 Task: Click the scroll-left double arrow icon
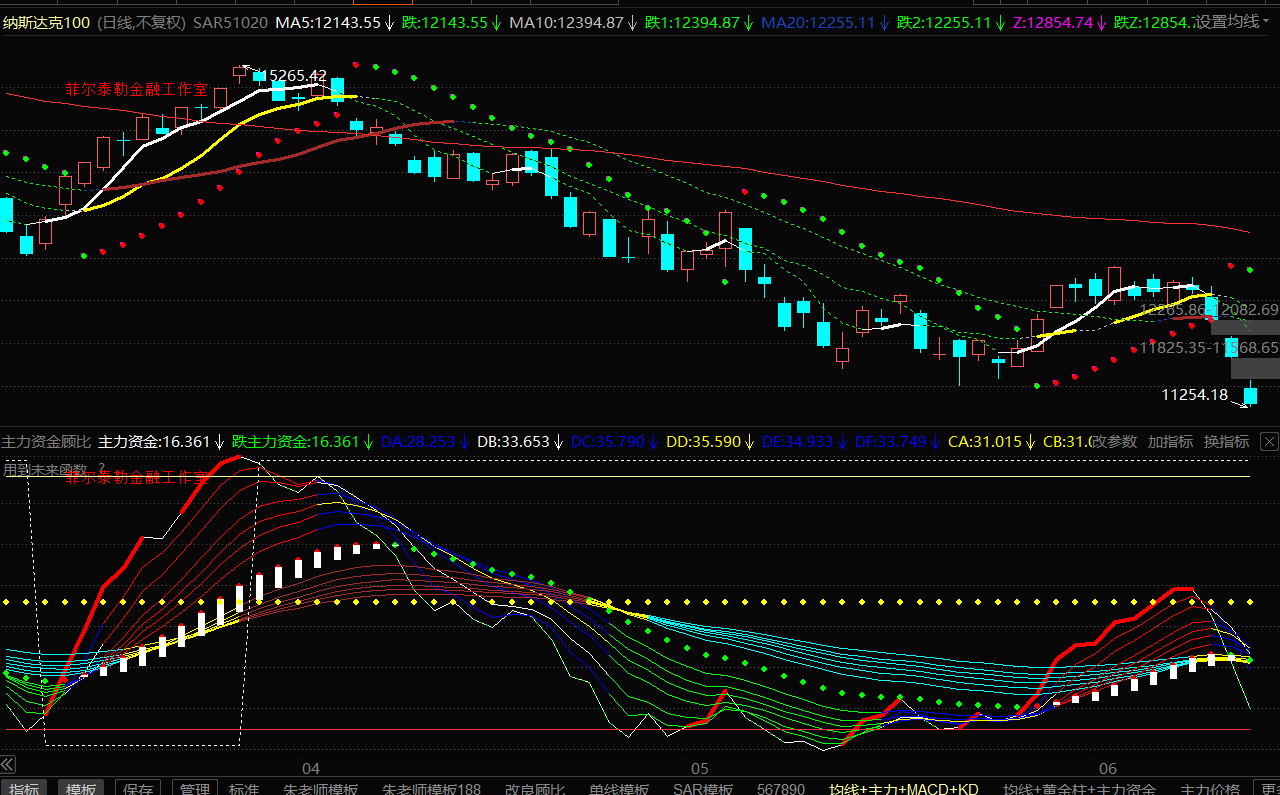click(8, 765)
